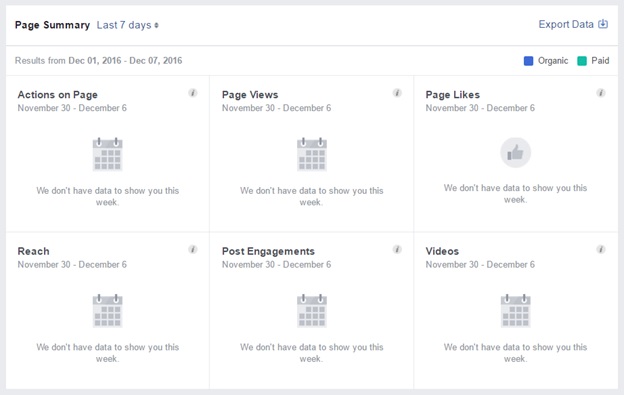Click the Reach calendar icon

click(107, 311)
